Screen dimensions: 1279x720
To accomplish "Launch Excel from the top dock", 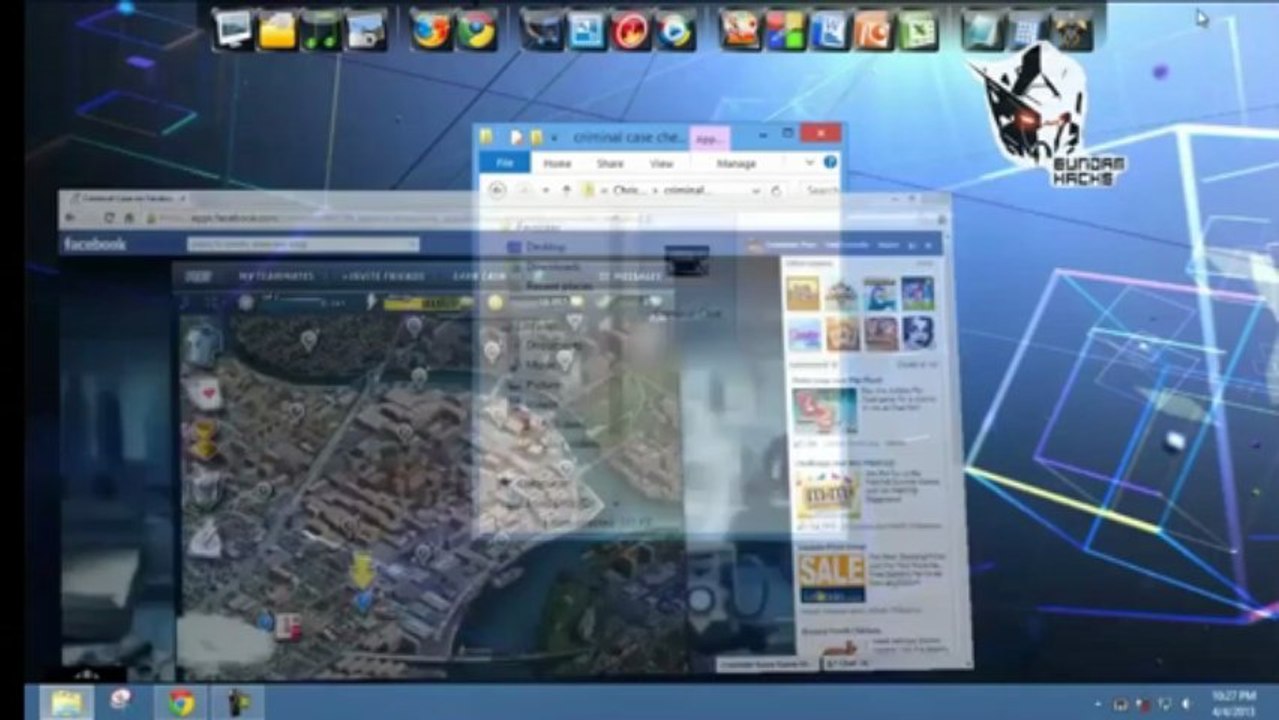I will 917,30.
